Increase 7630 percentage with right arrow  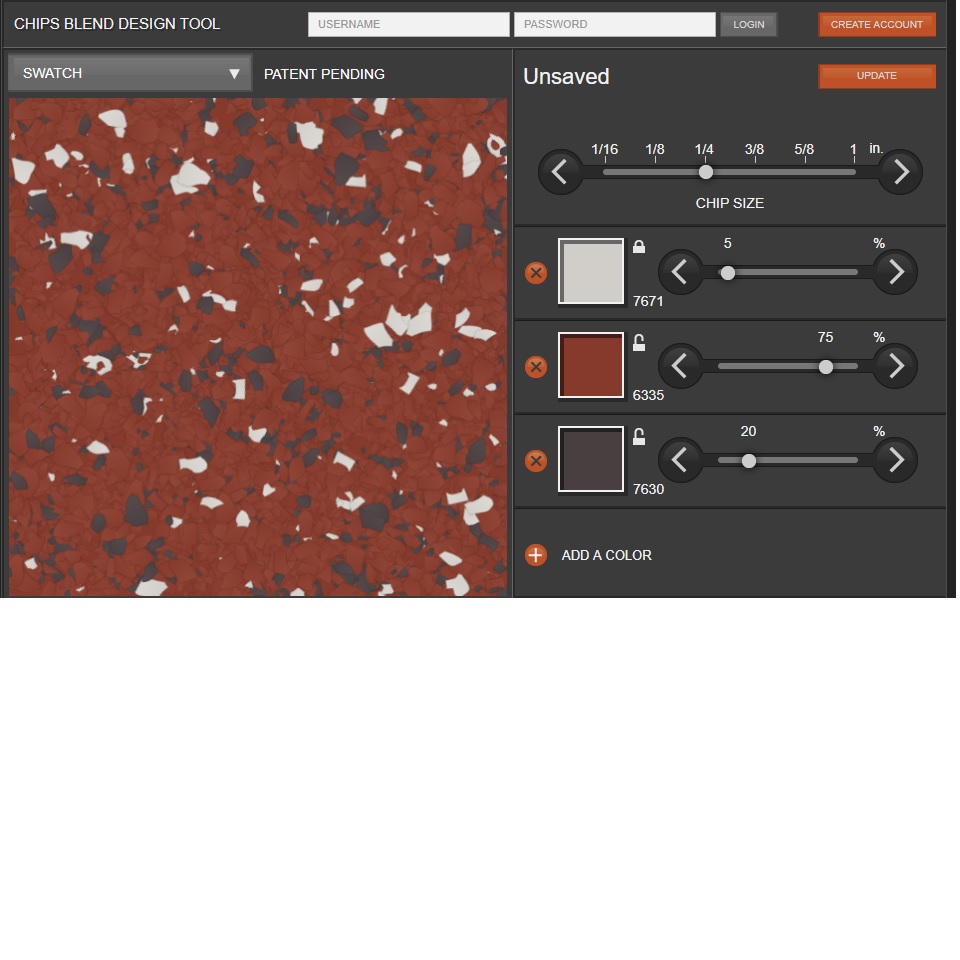pyautogui.click(x=895, y=460)
